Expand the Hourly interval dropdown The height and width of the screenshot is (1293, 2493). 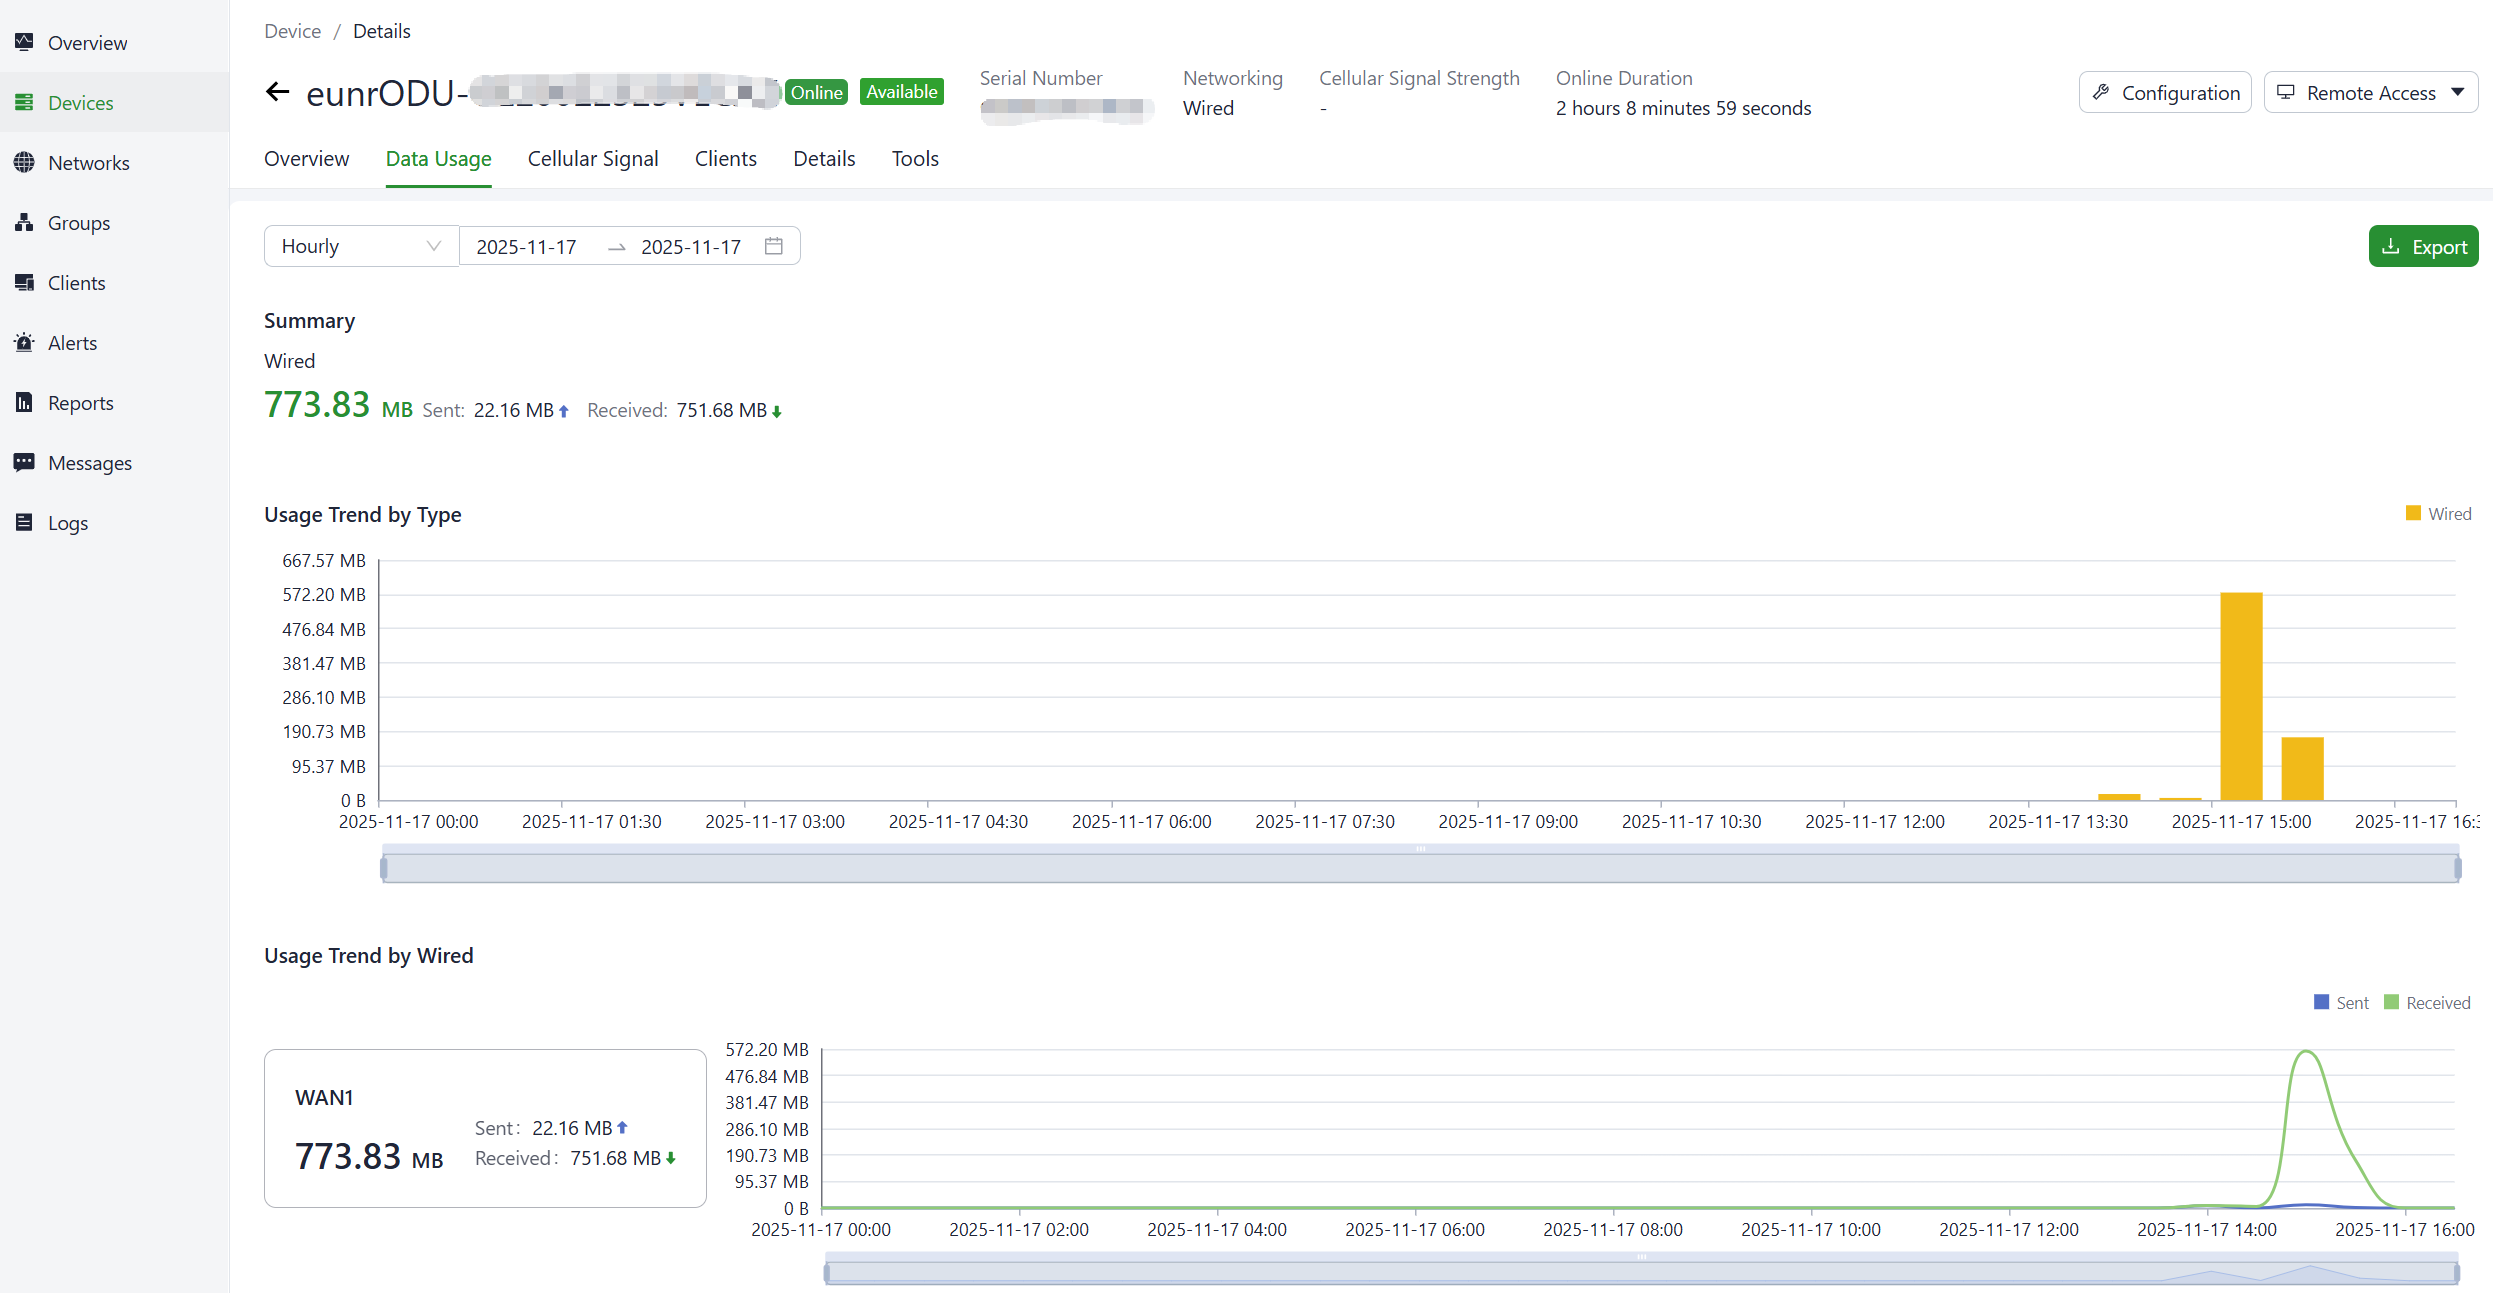tap(360, 246)
